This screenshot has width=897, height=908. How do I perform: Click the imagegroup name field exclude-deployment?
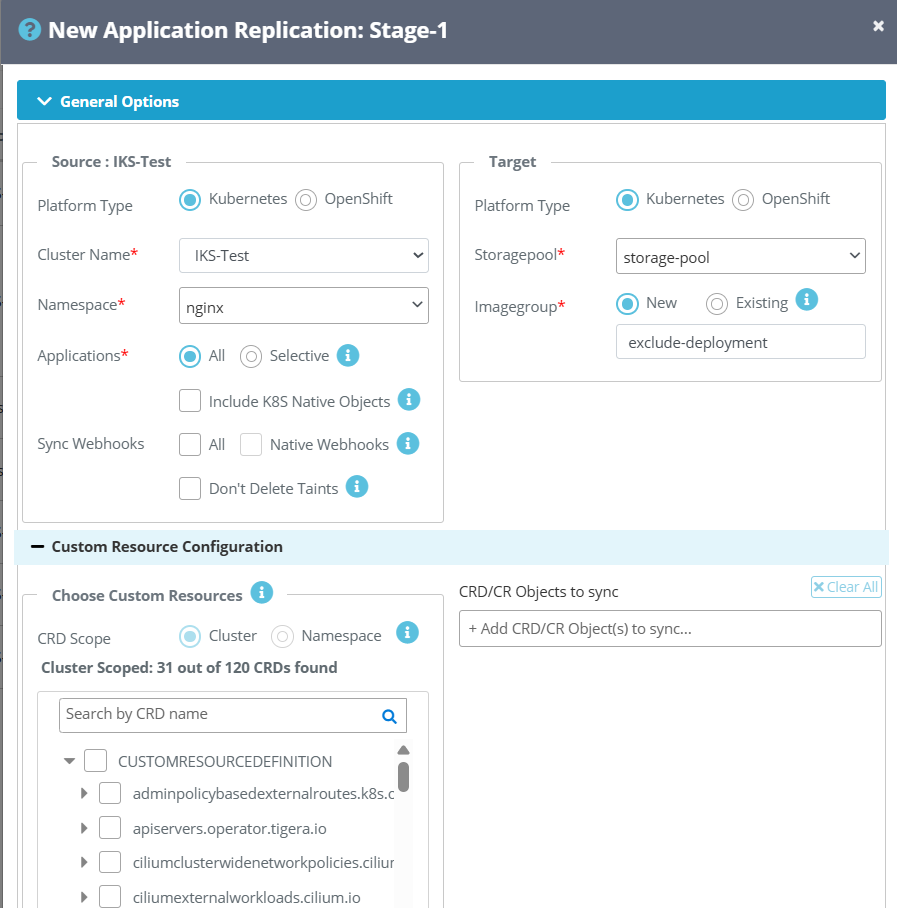click(x=741, y=342)
